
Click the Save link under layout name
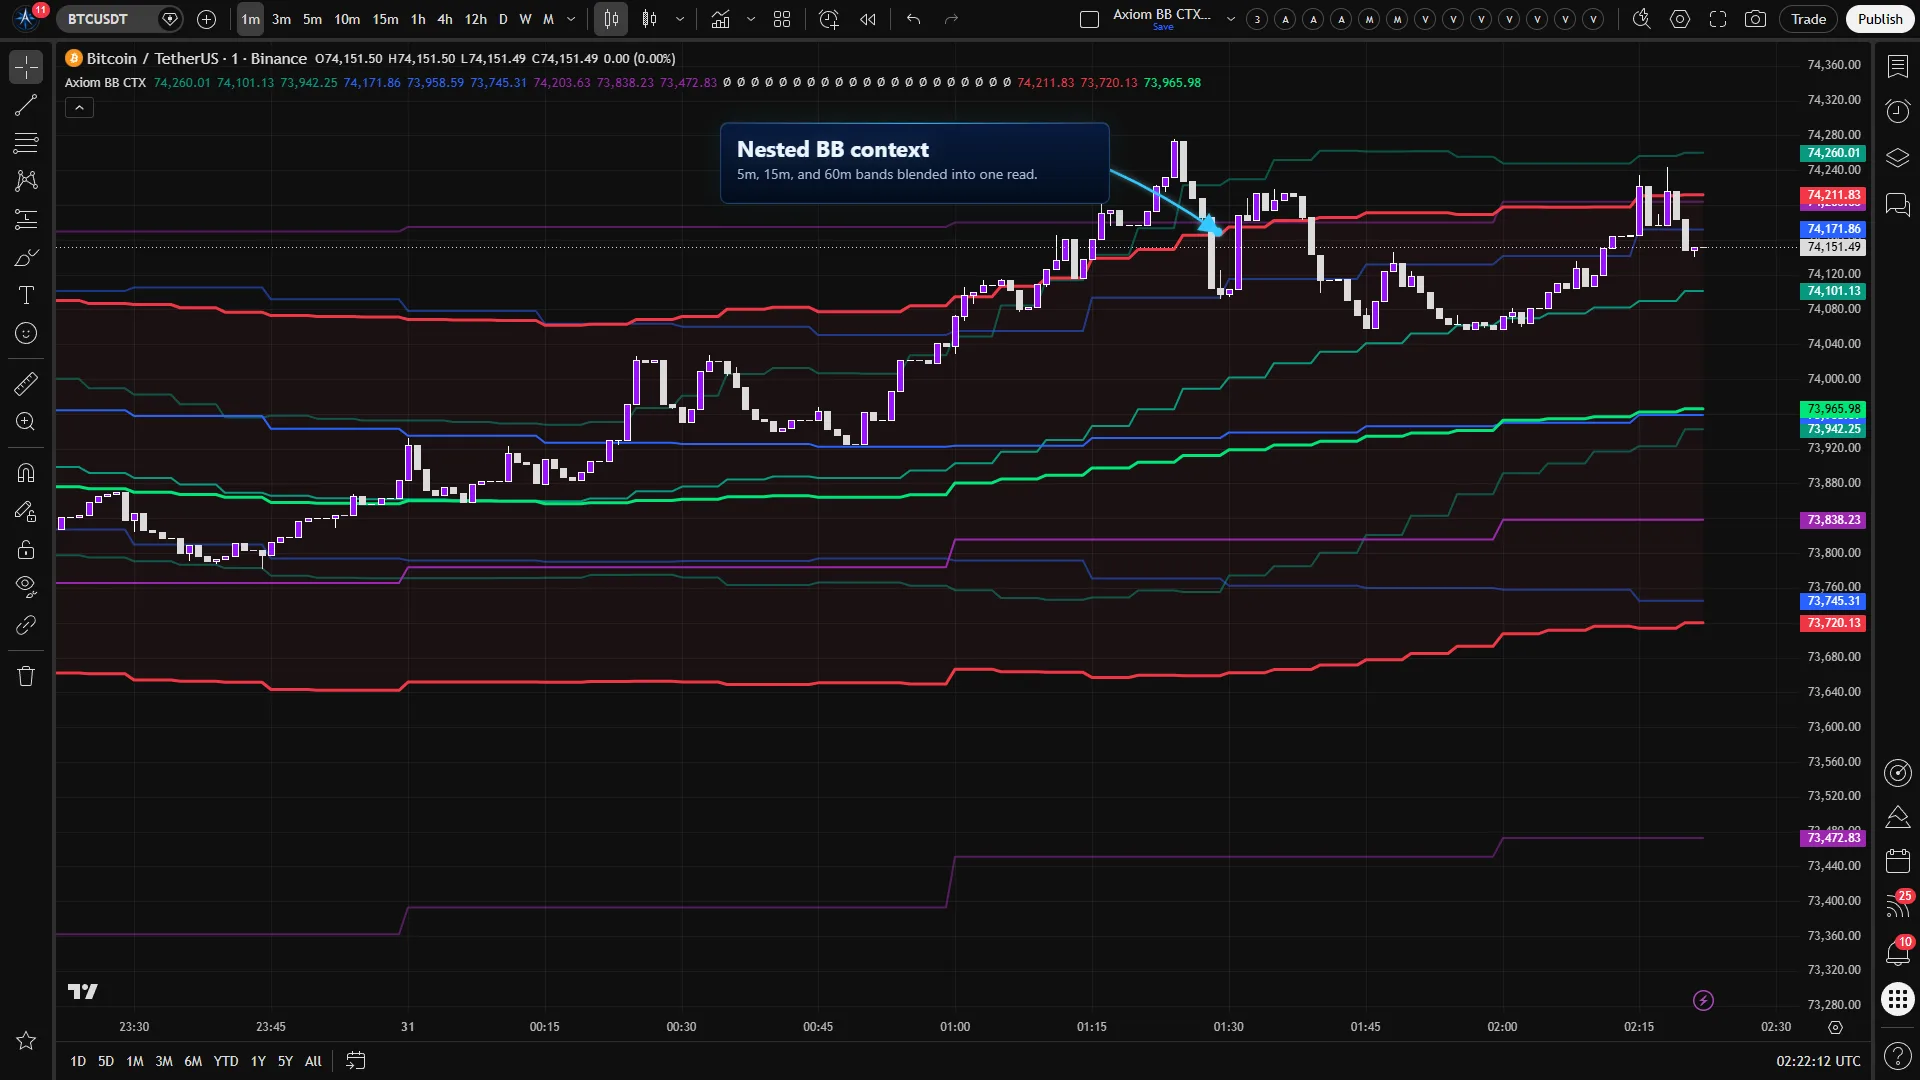(1163, 28)
